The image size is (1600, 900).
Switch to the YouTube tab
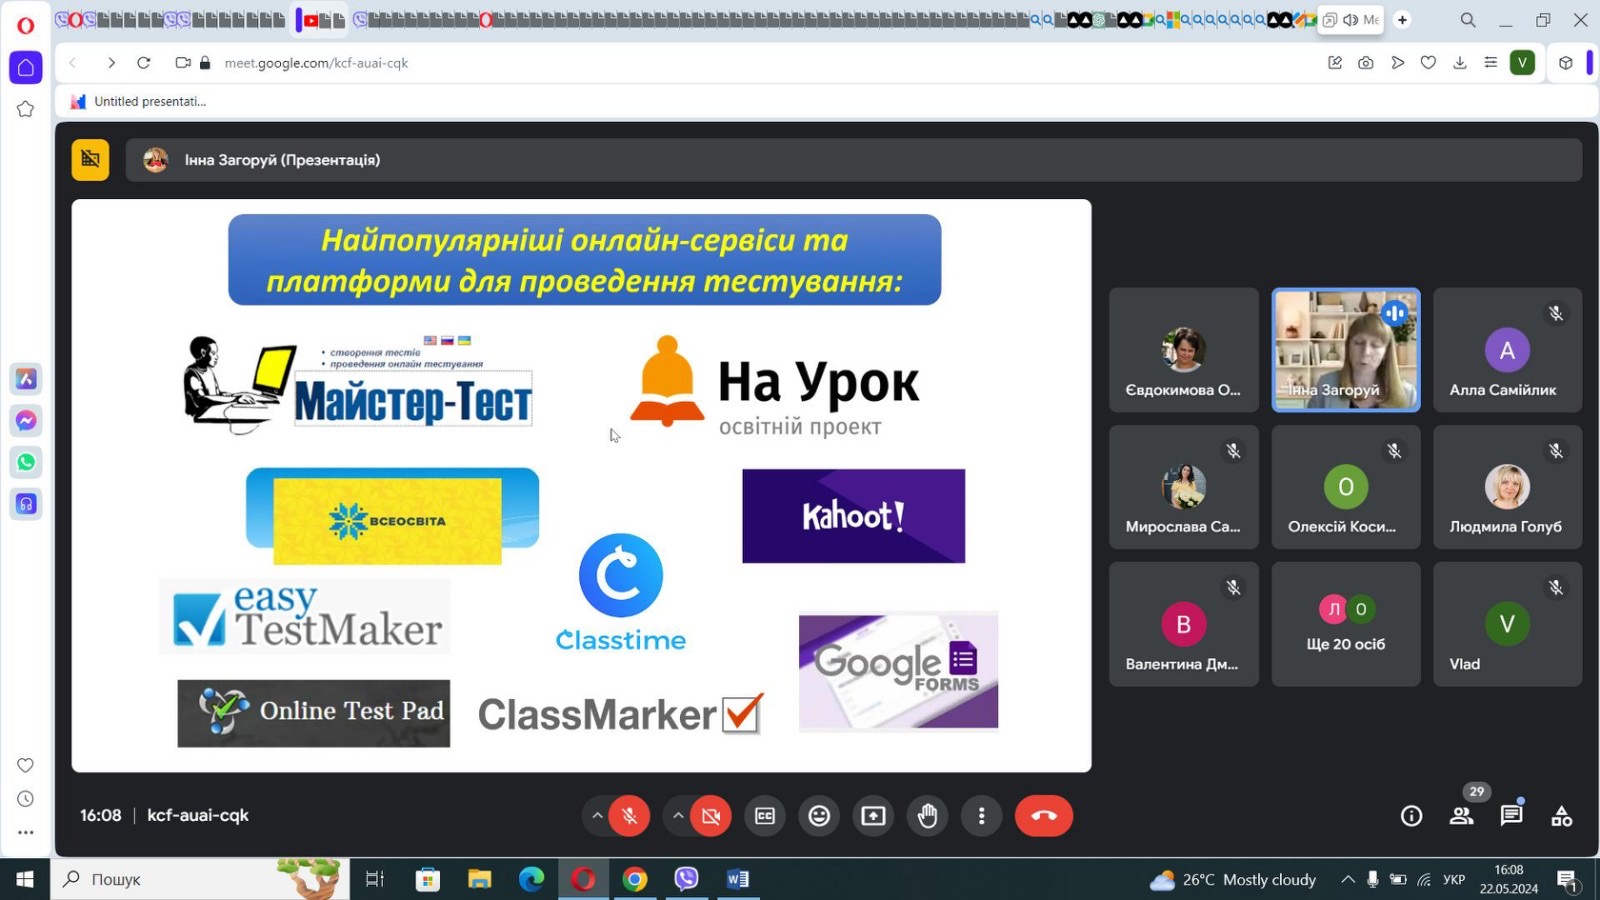pos(311,20)
